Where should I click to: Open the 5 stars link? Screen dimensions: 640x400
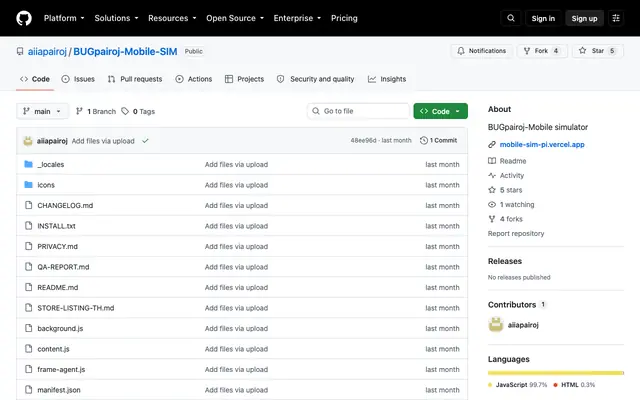pyautogui.click(x=505, y=190)
